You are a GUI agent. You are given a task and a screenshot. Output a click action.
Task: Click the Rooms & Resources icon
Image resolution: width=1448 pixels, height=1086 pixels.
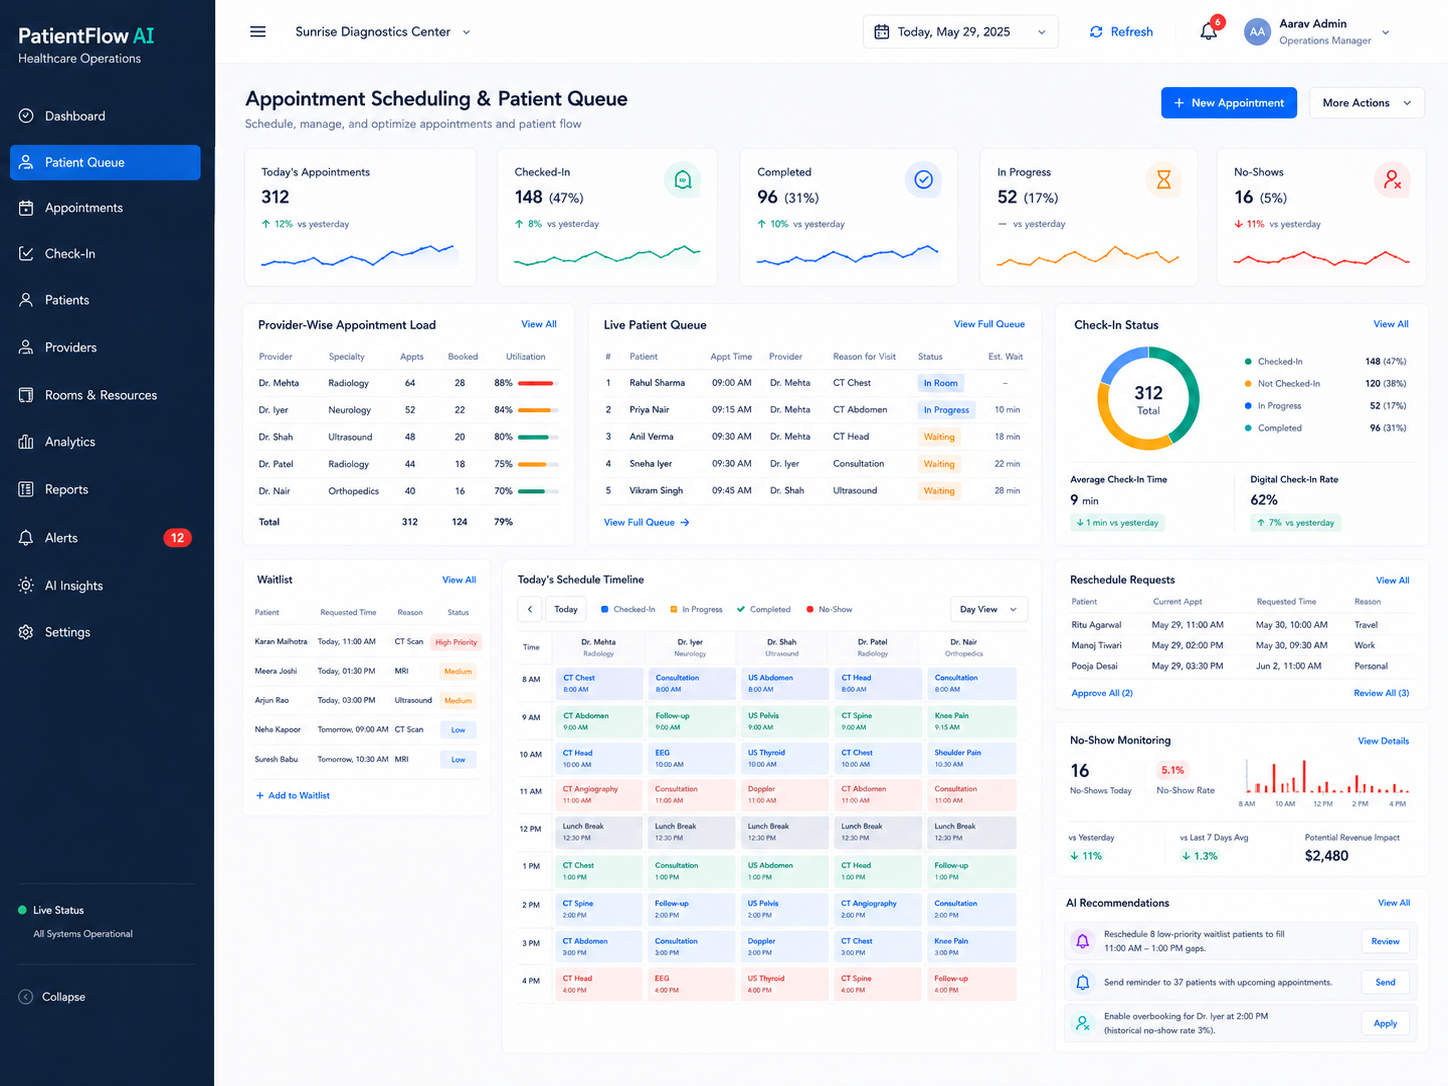pos(26,395)
